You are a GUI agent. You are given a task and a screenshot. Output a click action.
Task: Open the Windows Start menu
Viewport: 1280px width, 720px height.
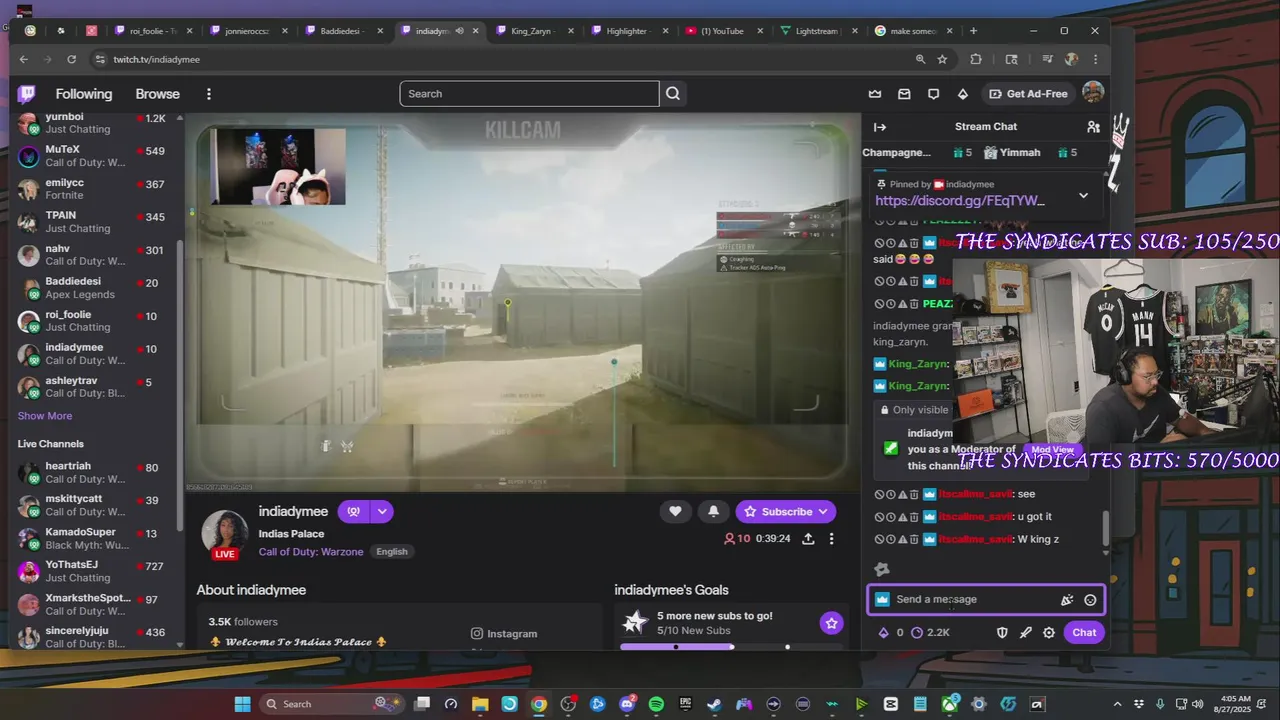(x=242, y=704)
